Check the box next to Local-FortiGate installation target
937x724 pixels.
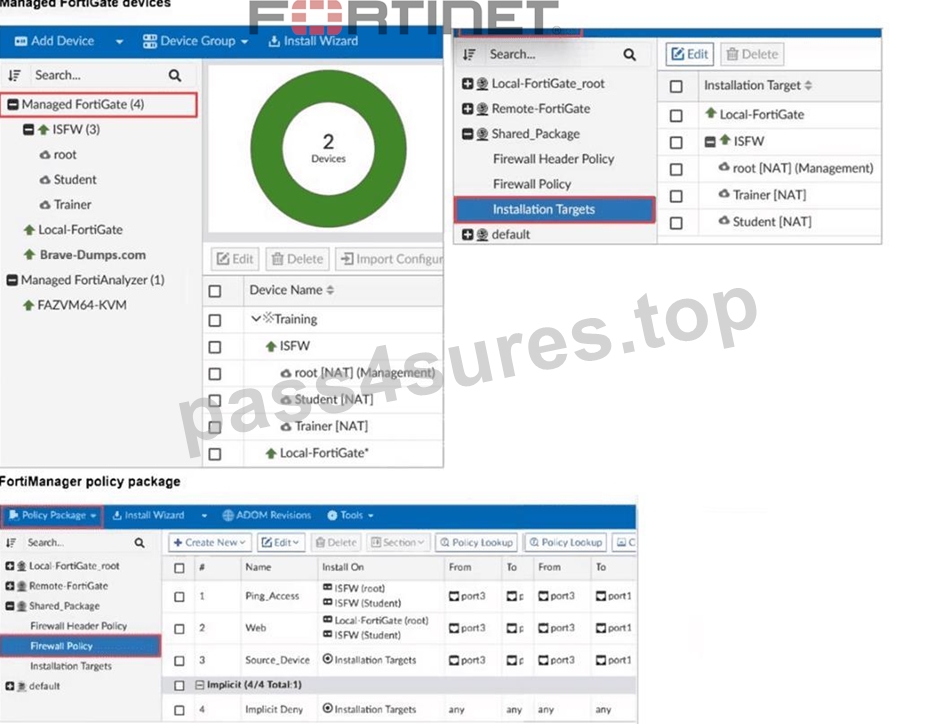point(676,115)
